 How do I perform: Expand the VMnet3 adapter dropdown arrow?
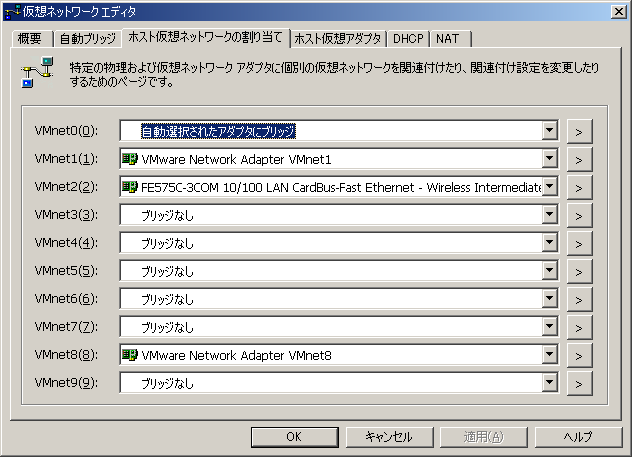coord(549,215)
